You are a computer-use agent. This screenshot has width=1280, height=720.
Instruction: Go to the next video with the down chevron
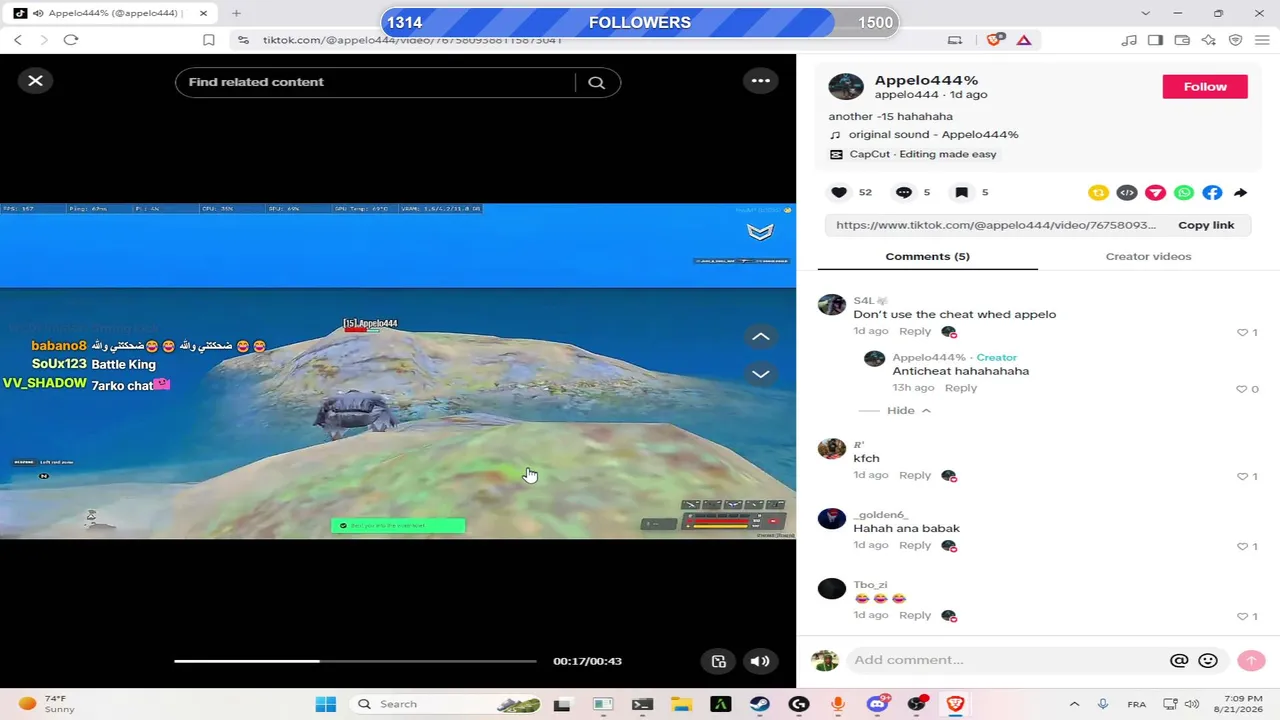pyautogui.click(x=761, y=374)
